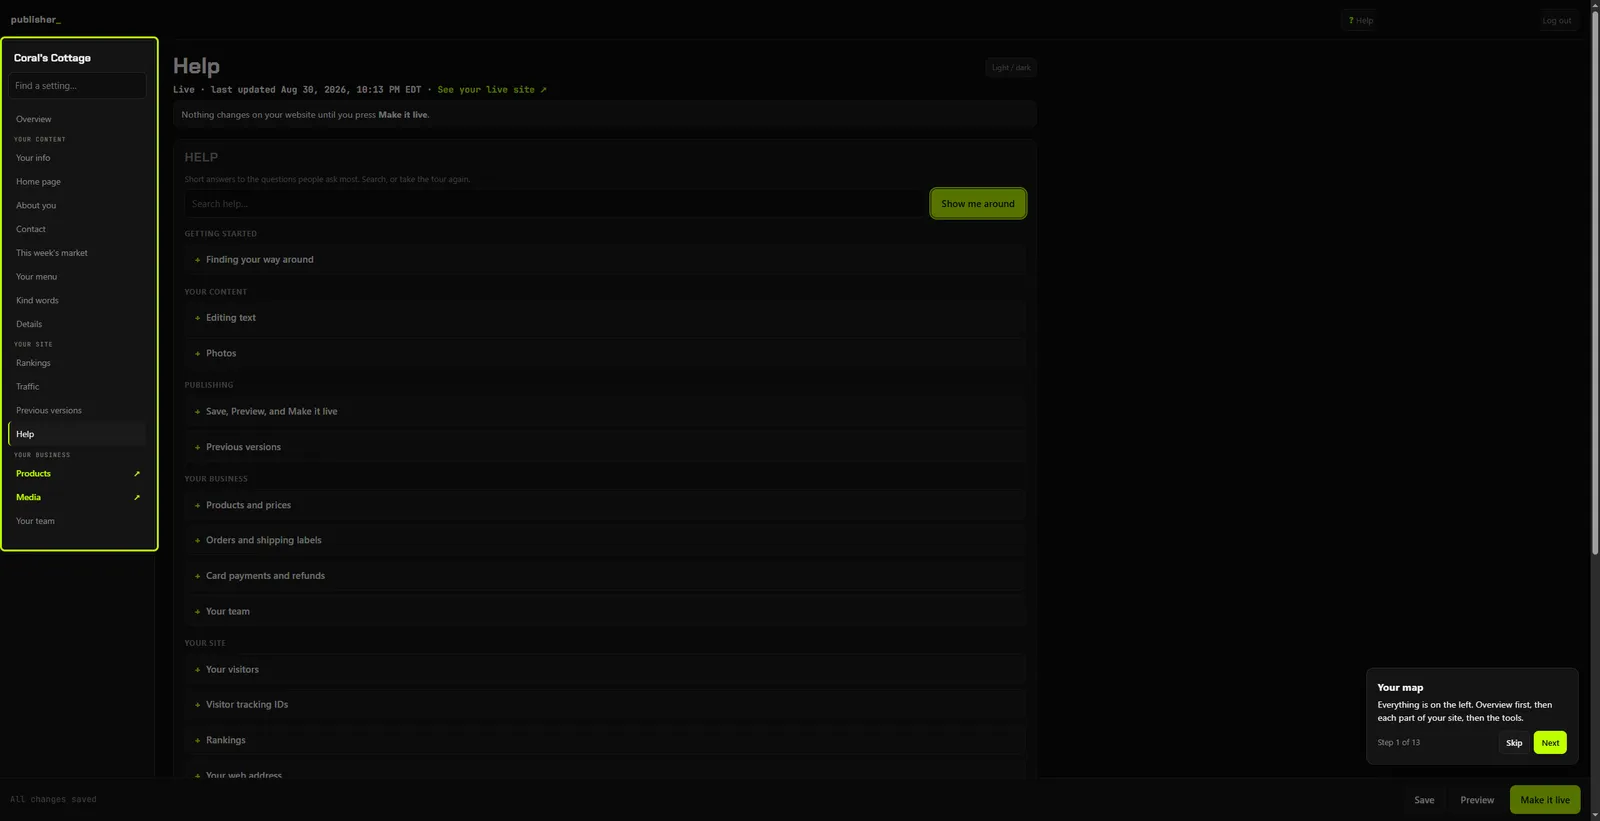Expand the 'Your visitors' help topic
The height and width of the screenshot is (821, 1600).
coord(605,670)
